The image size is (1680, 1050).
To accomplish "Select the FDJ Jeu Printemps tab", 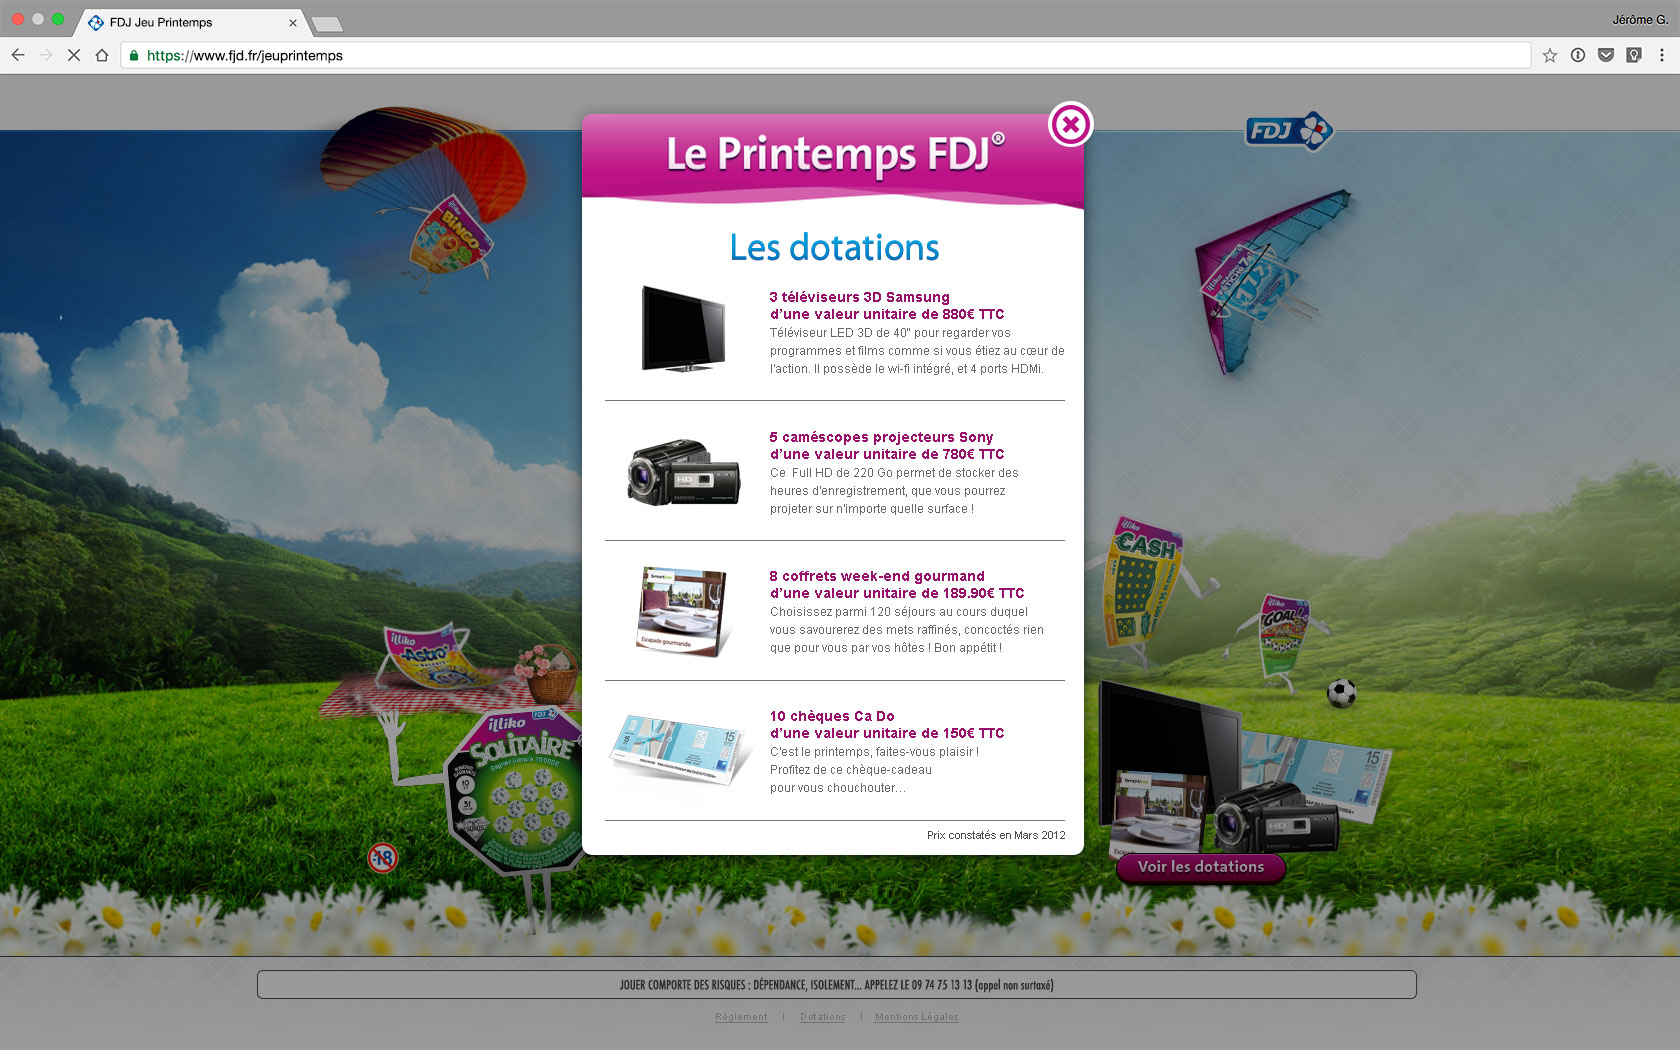I will pos(190,22).
